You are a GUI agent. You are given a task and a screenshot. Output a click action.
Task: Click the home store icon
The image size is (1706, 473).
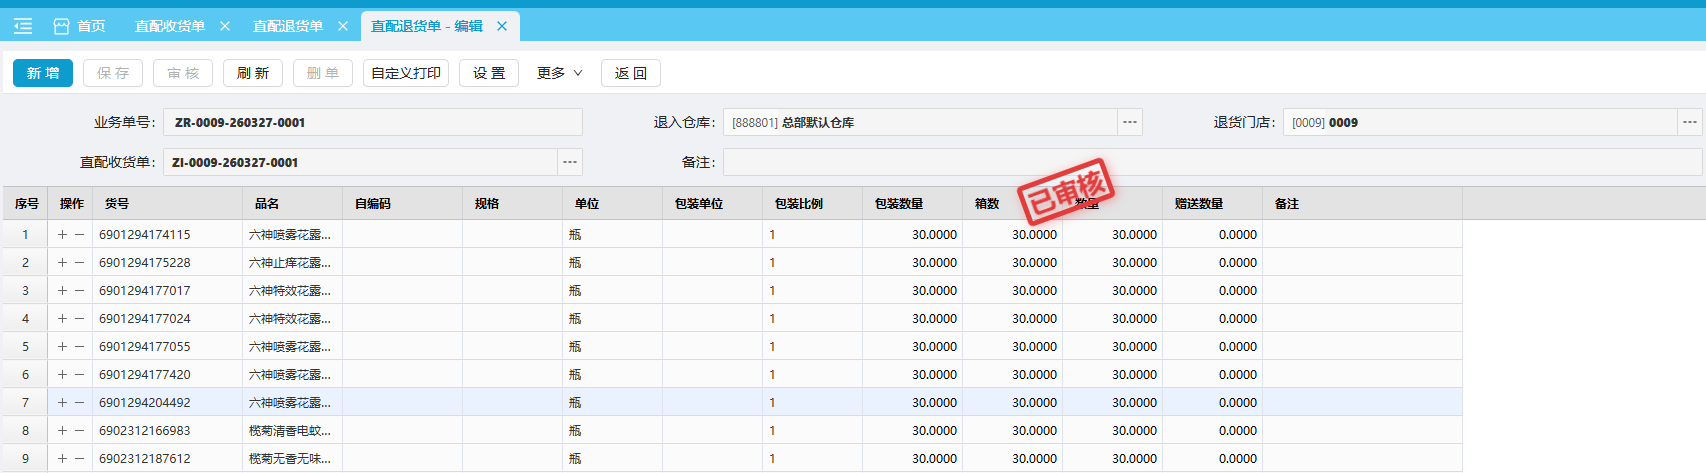(x=61, y=26)
